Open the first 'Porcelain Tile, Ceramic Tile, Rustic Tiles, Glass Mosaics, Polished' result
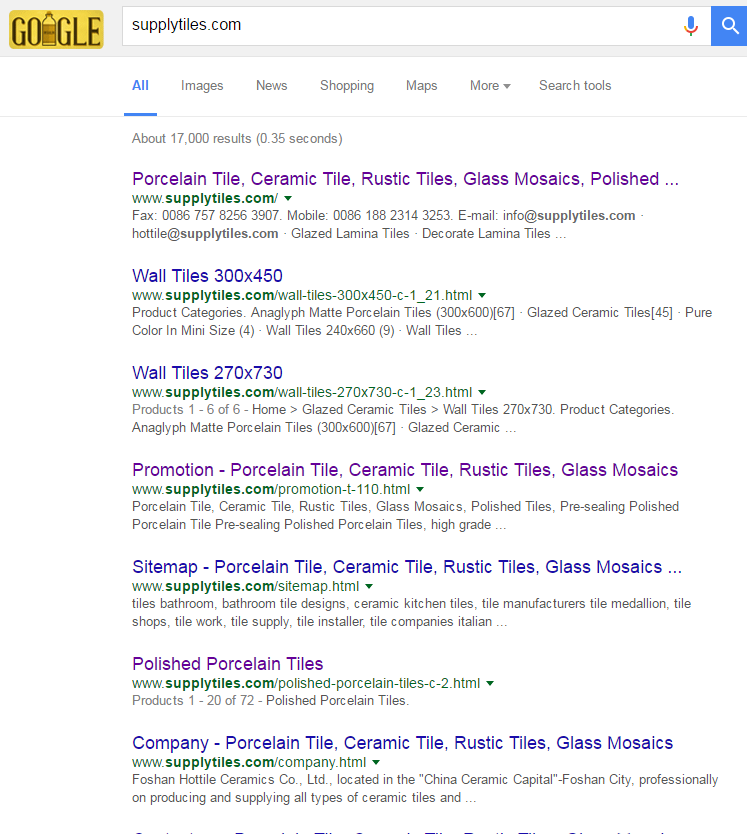 click(x=405, y=179)
